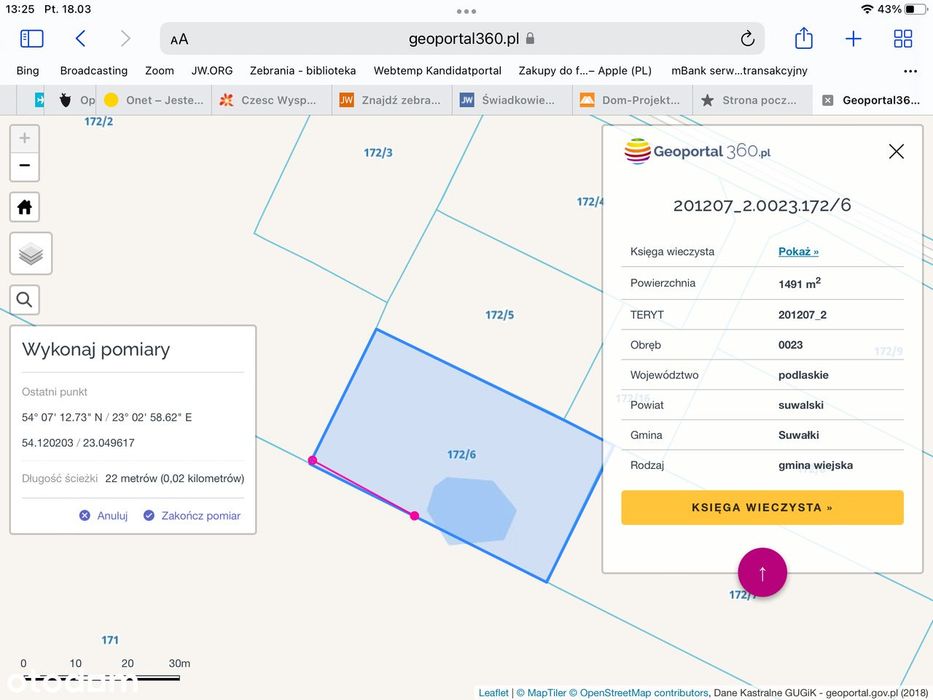Reset map view with home icon
Image resolution: width=933 pixels, height=700 pixels.
click(24, 207)
